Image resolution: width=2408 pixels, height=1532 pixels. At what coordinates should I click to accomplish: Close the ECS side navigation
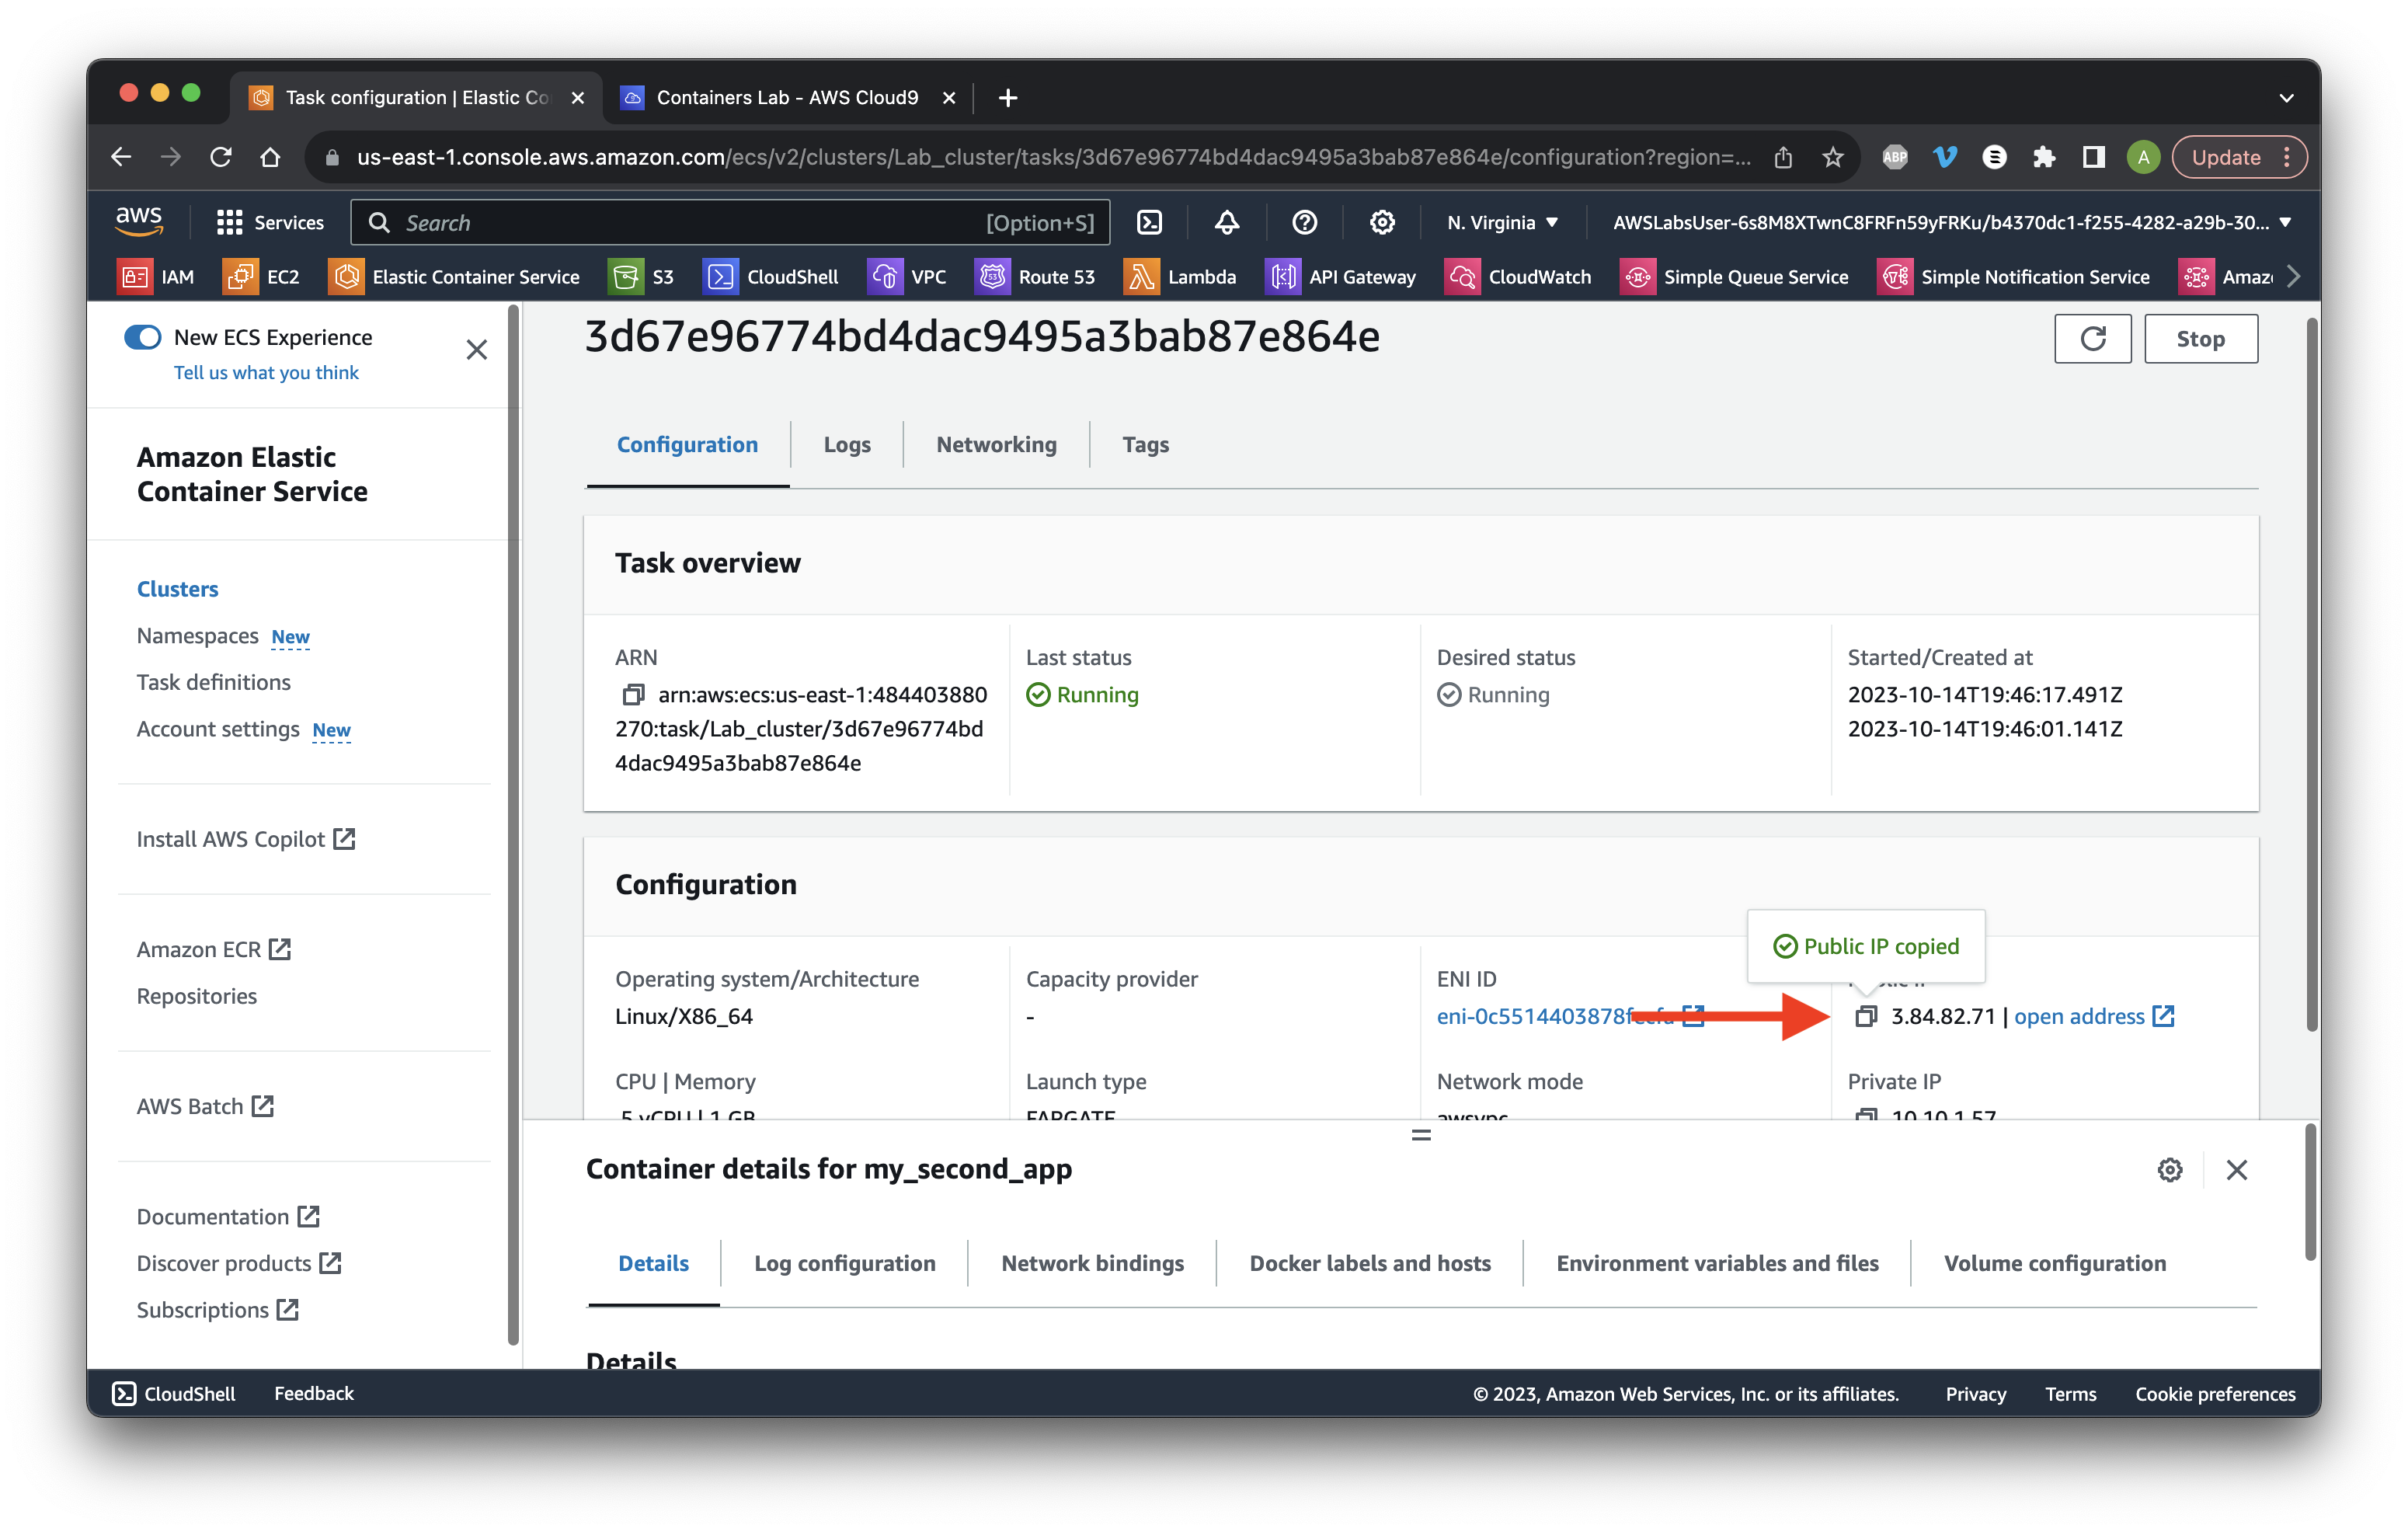click(x=477, y=349)
